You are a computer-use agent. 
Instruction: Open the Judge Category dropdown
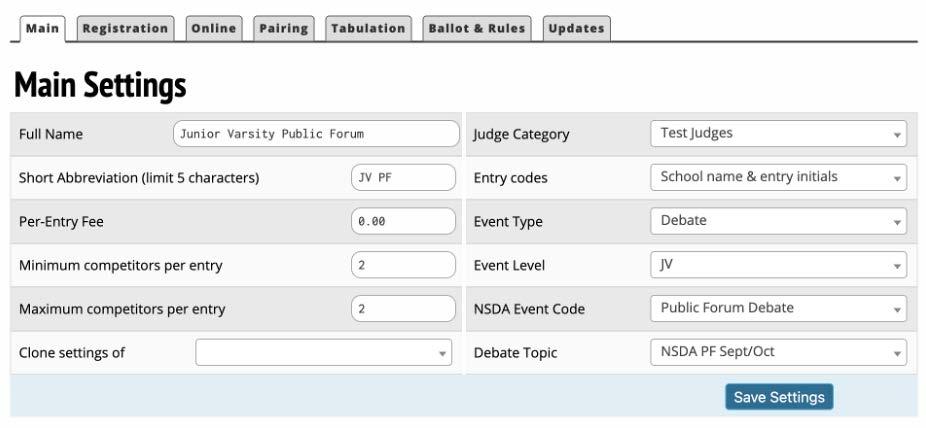click(778, 134)
